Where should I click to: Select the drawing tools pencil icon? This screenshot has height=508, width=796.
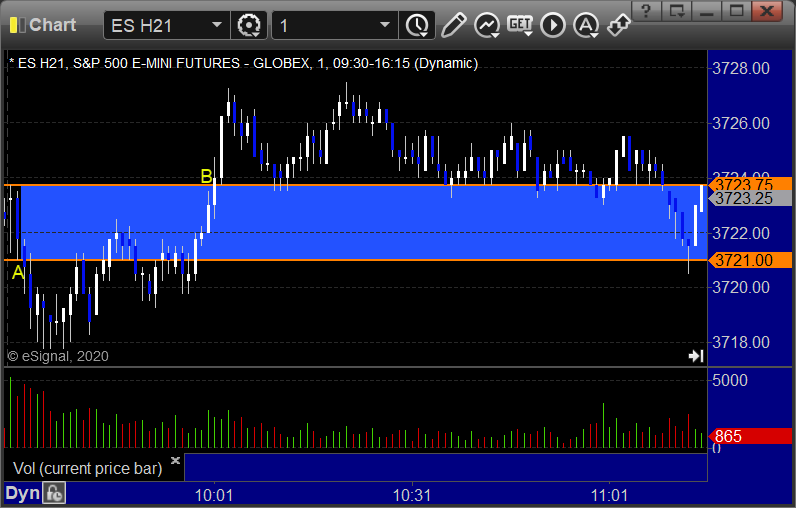tap(453, 25)
